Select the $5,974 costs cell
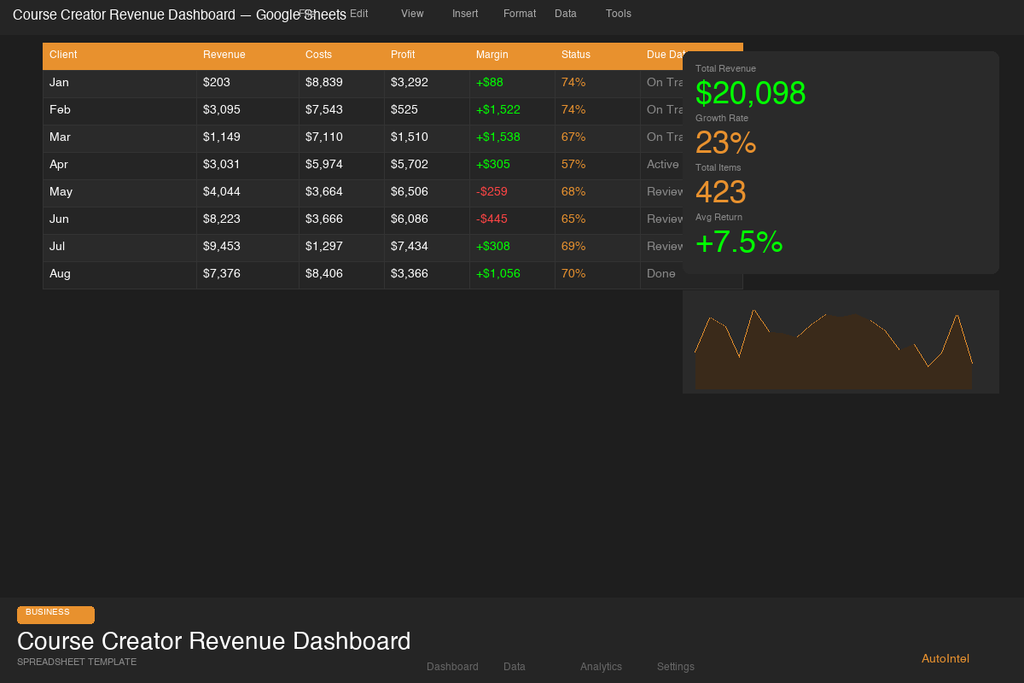1024x683 pixels. pyautogui.click(x=342, y=165)
